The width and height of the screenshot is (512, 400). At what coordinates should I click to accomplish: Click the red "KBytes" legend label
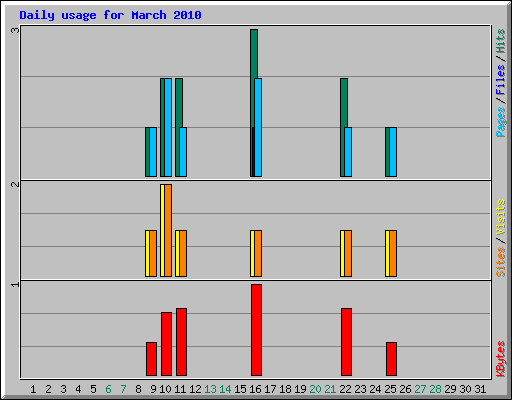(x=500, y=359)
